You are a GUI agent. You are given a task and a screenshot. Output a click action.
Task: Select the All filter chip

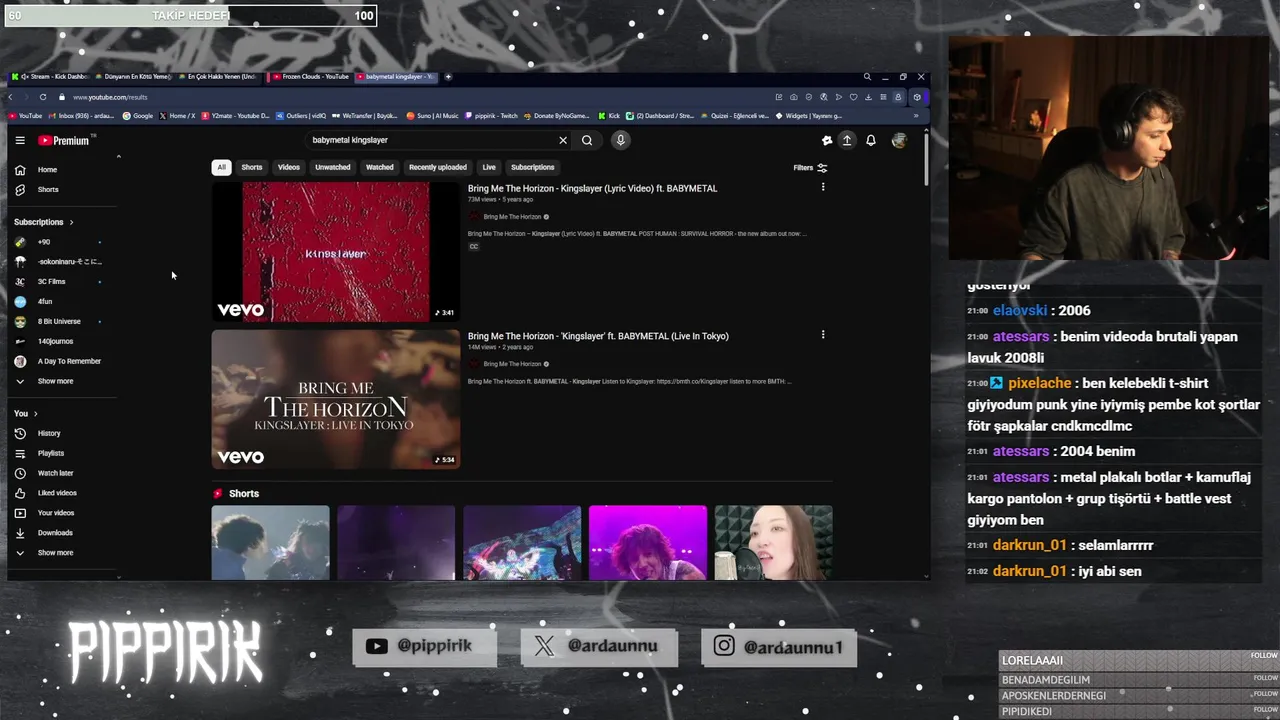(x=222, y=167)
